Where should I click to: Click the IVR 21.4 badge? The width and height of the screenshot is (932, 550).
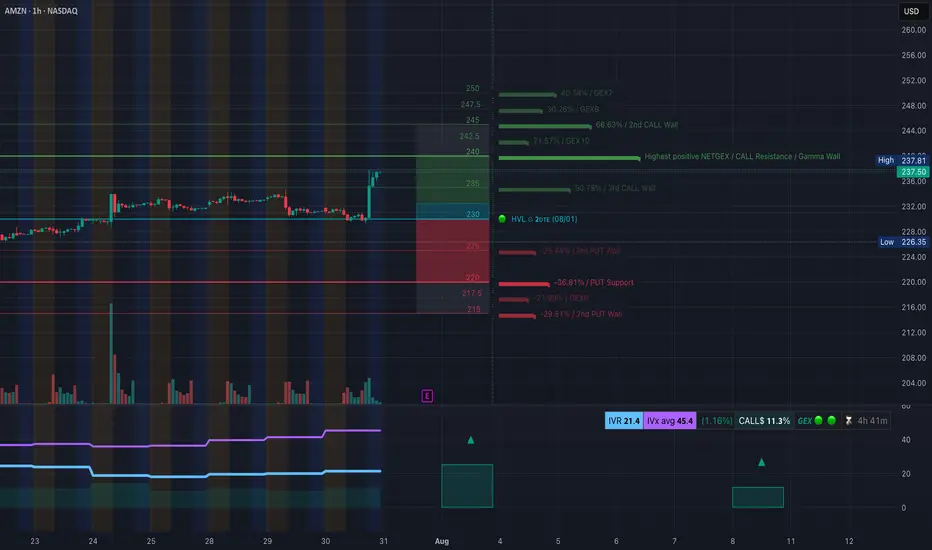click(624, 421)
